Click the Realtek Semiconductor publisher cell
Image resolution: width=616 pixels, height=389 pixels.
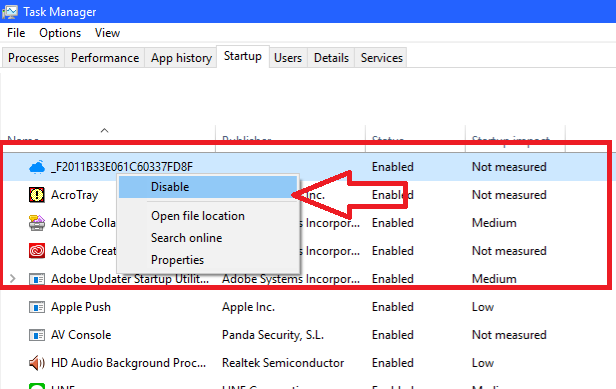click(283, 363)
